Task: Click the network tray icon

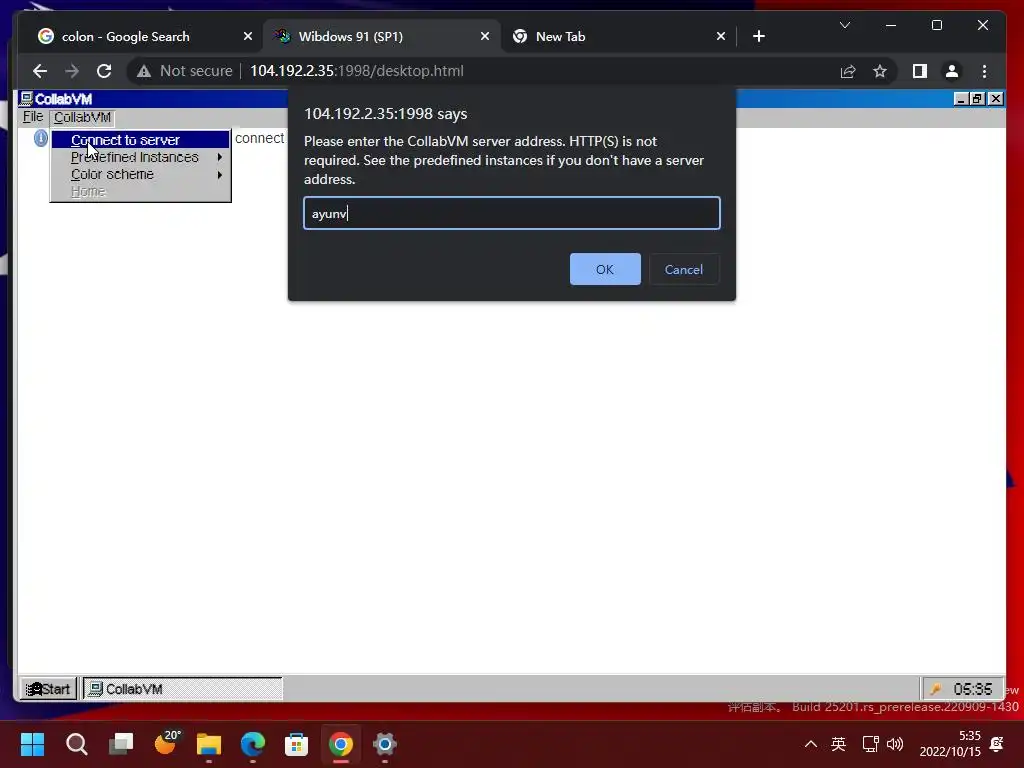Action: click(x=870, y=744)
